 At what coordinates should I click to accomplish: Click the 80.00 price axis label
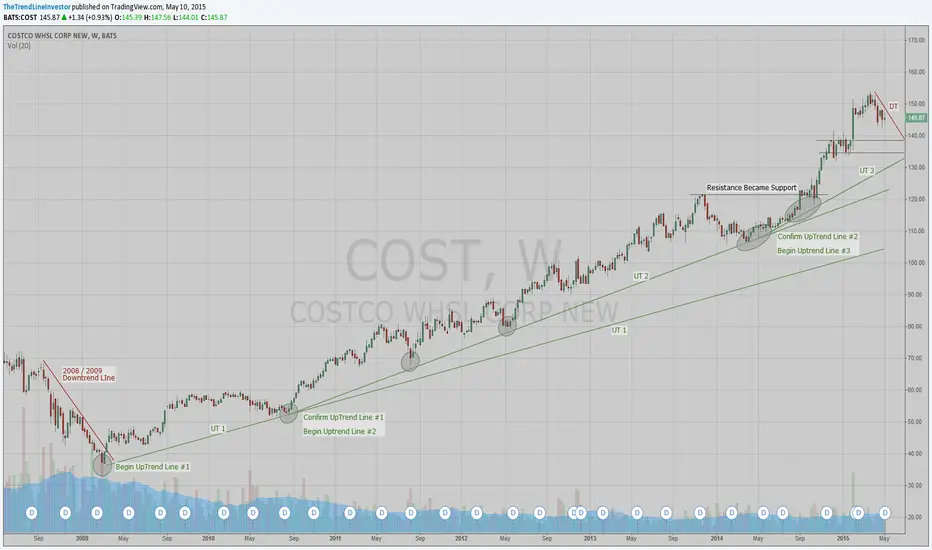[916, 326]
